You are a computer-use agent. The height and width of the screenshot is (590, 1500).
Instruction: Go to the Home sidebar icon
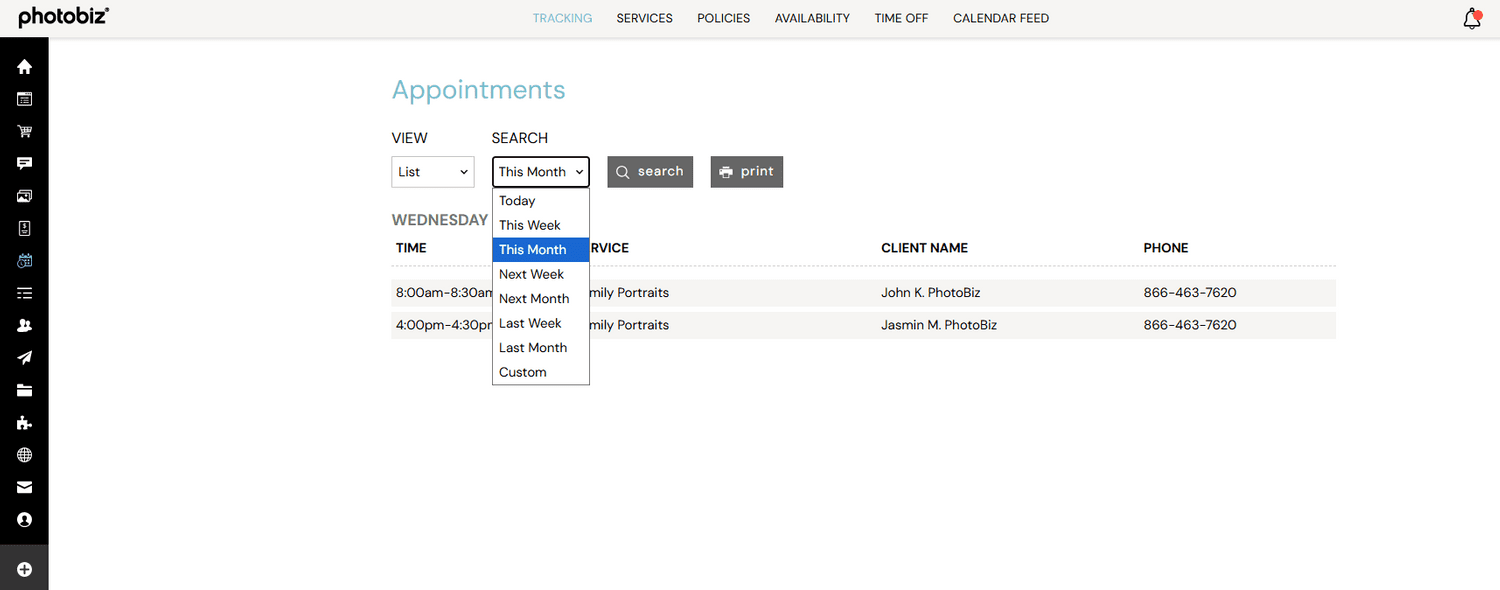[24, 67]
